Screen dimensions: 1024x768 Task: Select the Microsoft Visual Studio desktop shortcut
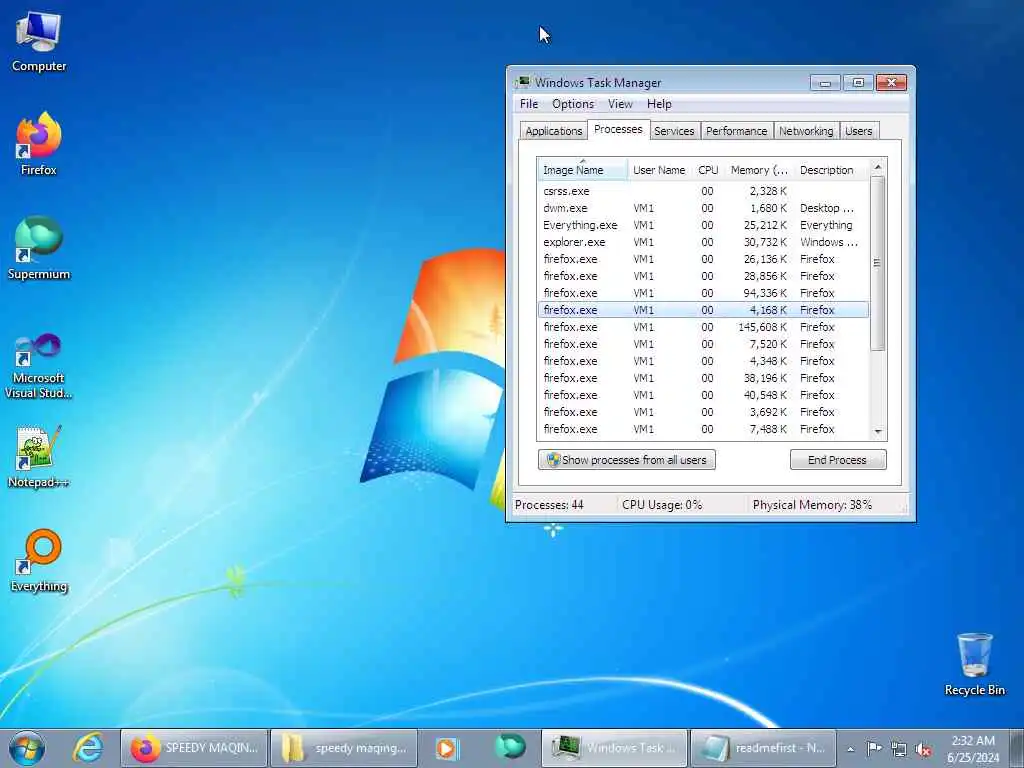coord(39,366)
